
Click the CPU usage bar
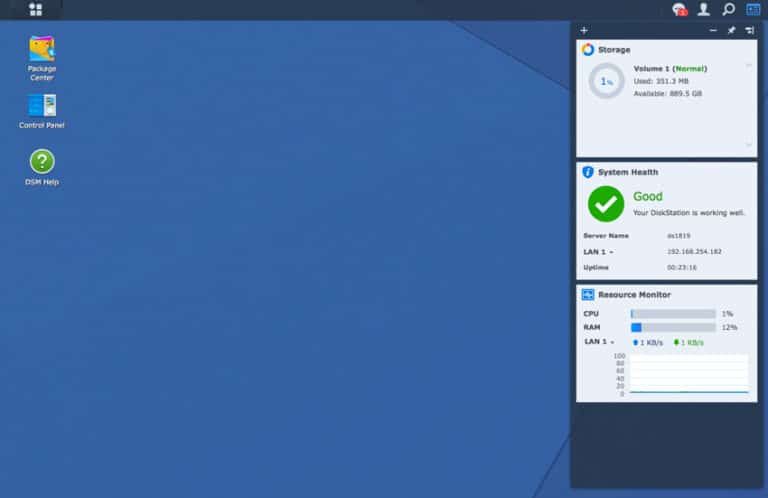click(x=673, y=313)
